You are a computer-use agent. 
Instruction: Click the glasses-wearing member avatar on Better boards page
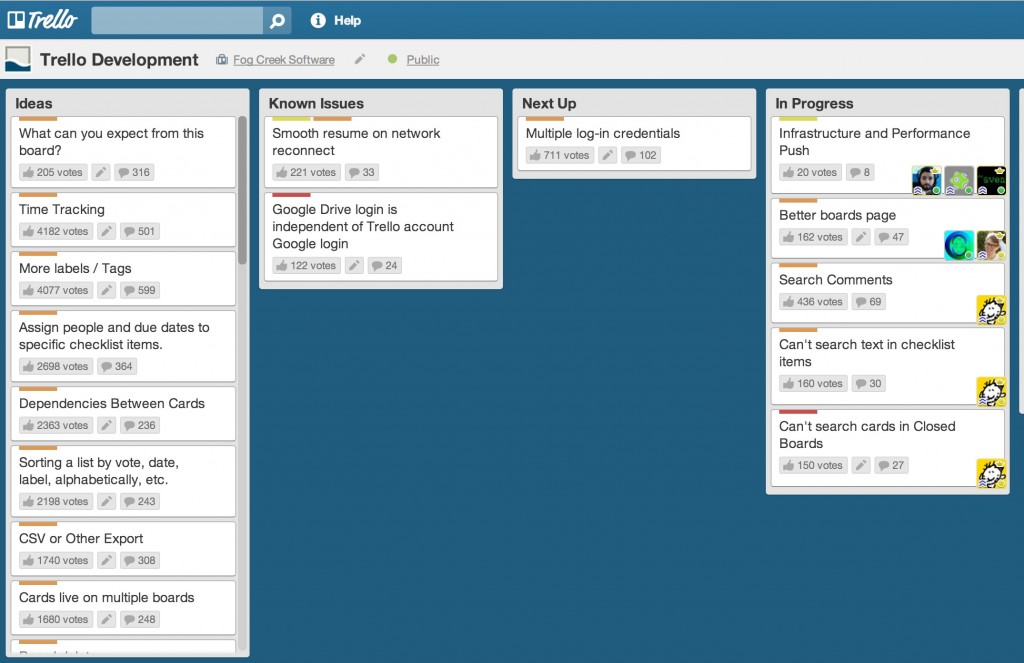coord(991,245)
